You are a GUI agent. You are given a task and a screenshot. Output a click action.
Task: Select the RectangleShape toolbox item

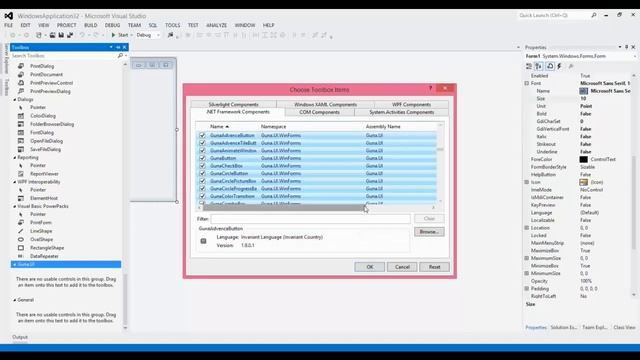pyautogui.click(x=47, y=248)
